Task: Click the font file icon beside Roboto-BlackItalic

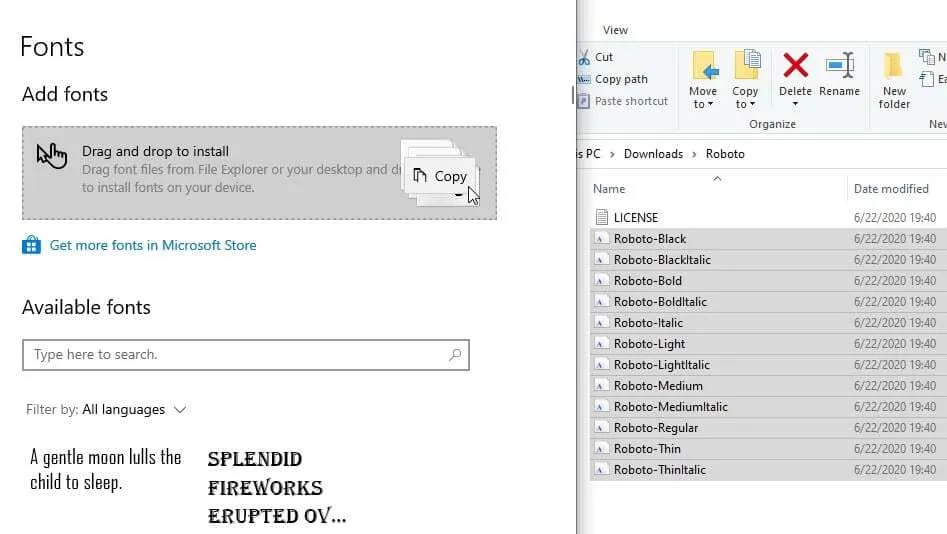Action: point(600,260)
